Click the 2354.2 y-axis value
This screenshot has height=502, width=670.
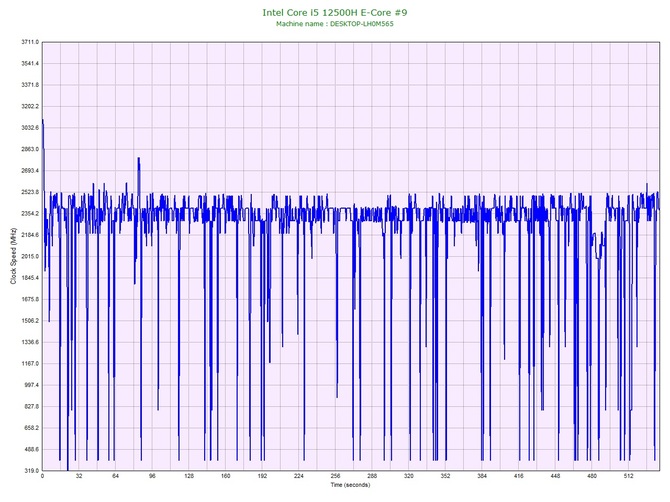click(x=30, y=213)
